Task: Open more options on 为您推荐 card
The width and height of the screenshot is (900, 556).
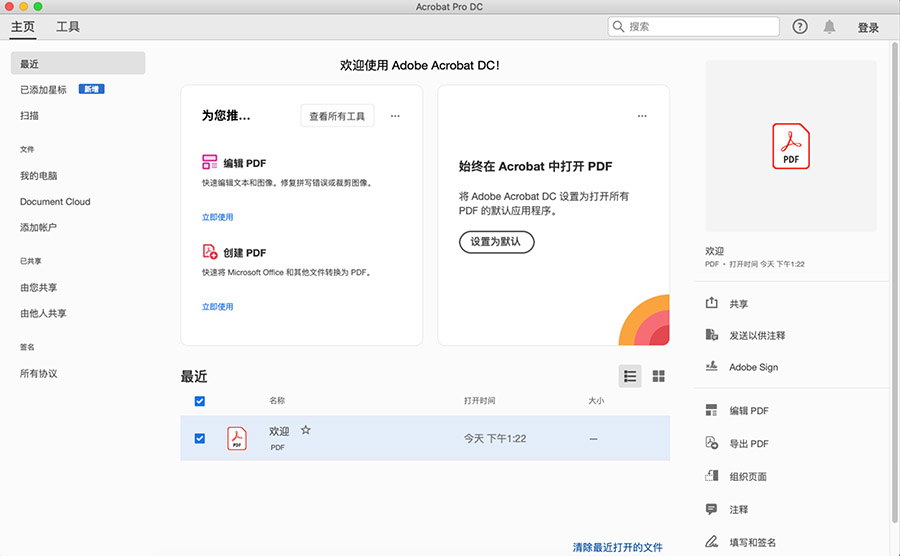Action: pyautogui.click(x=395, y=116)
